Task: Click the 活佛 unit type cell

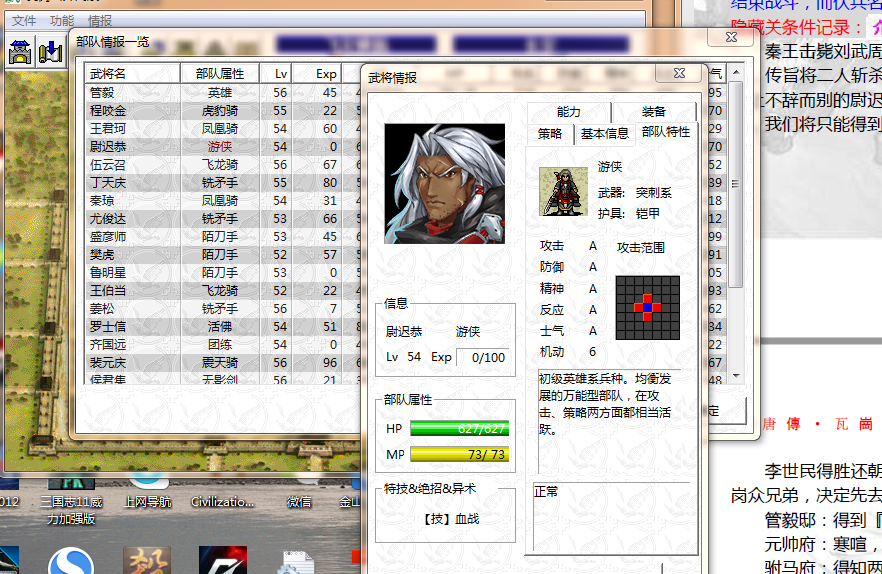Action: coord(220,326)
